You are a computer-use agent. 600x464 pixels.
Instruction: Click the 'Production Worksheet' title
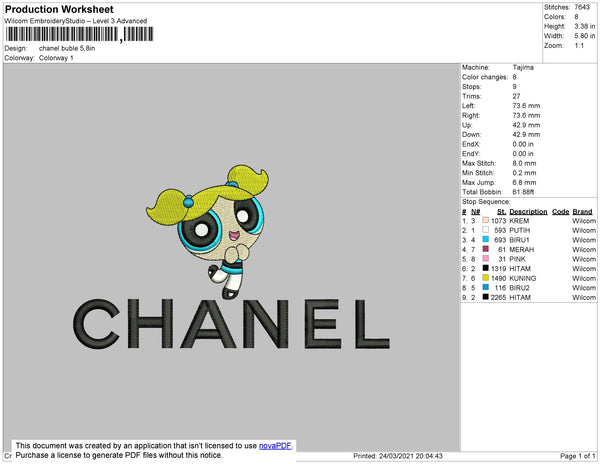(x=59, y=9)
